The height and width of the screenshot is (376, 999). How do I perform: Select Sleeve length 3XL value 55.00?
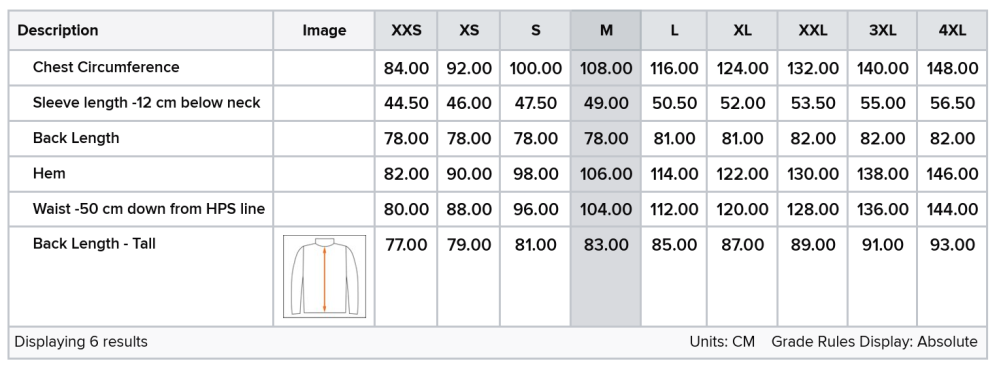coord(882,103)
